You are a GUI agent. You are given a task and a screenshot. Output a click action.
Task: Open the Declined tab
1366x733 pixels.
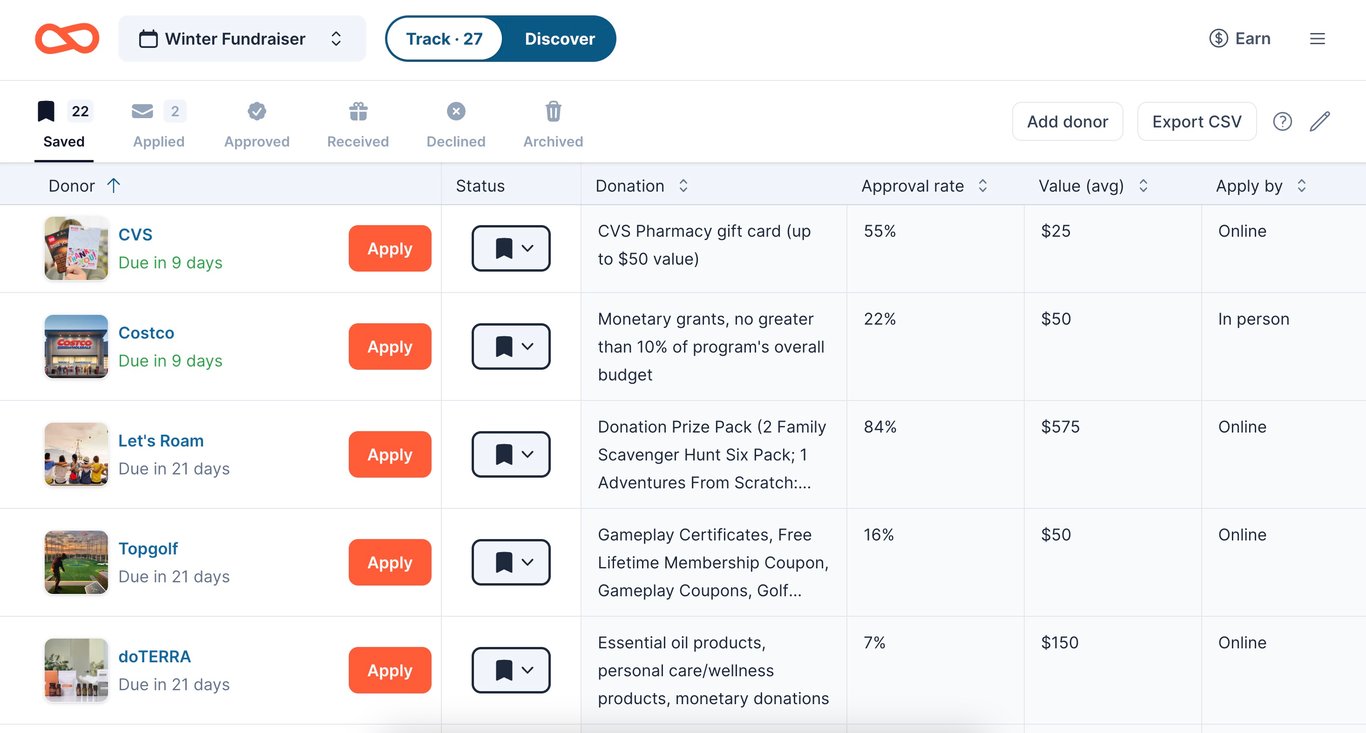coord(456,125)
